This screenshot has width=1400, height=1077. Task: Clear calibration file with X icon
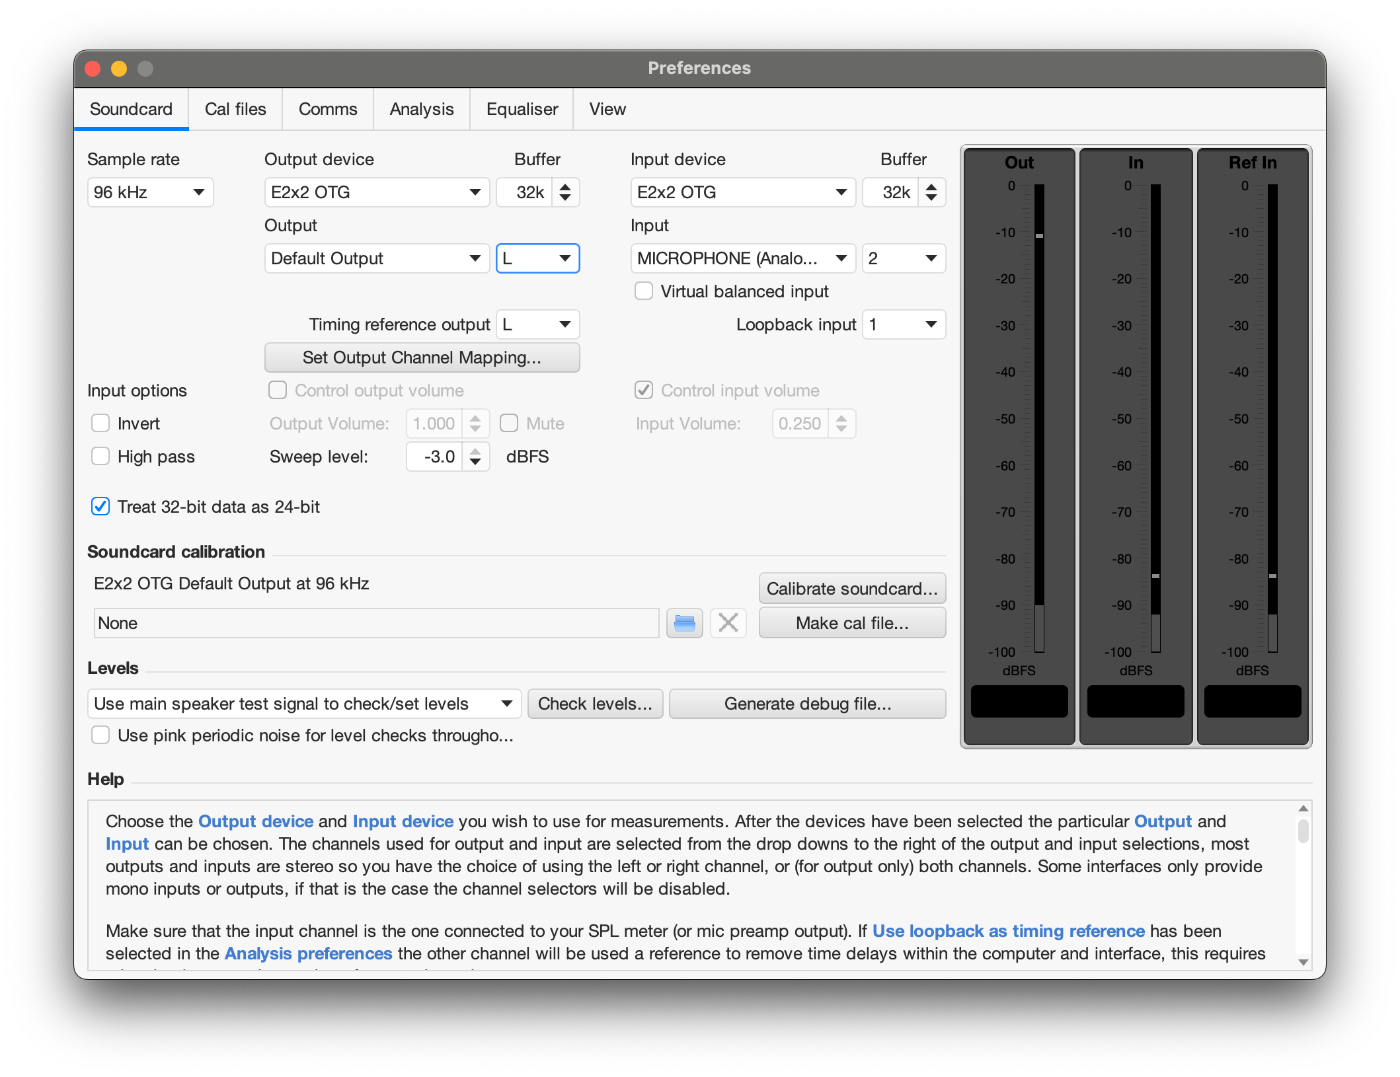(728, 623)
